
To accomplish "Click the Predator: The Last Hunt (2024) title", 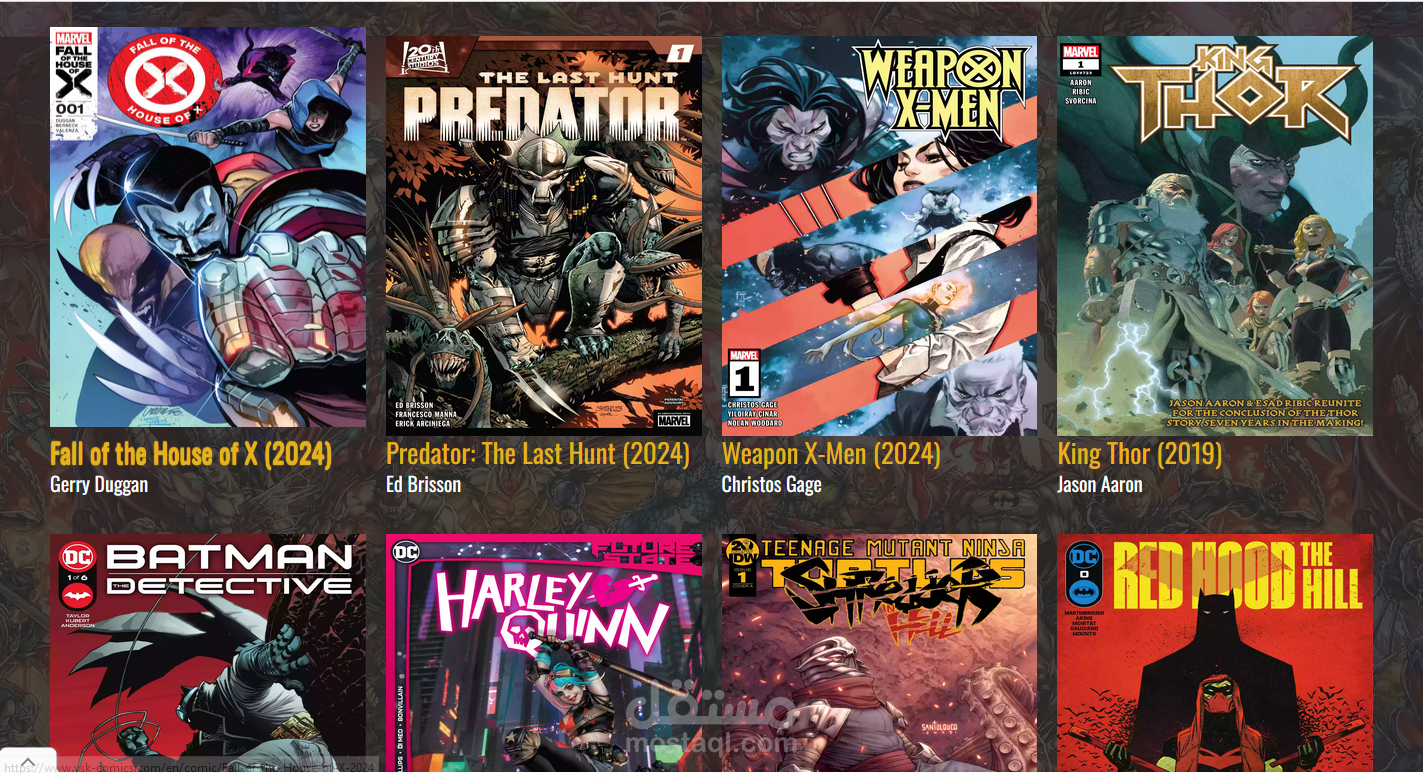I will [538, 454].
